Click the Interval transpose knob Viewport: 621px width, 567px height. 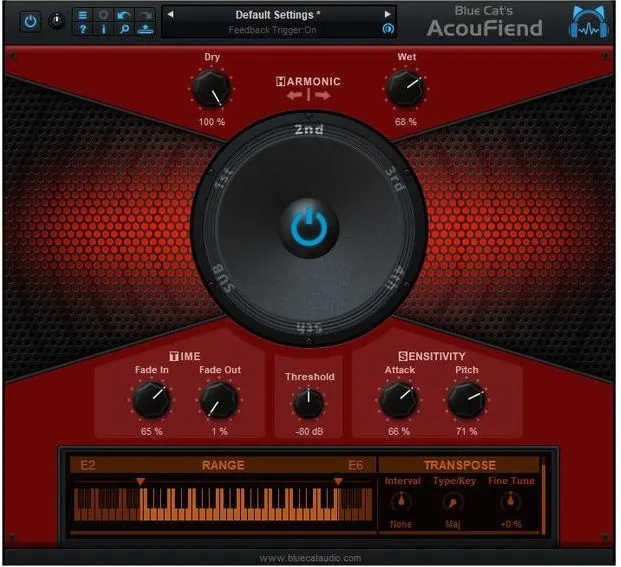(x=401, y=502)
